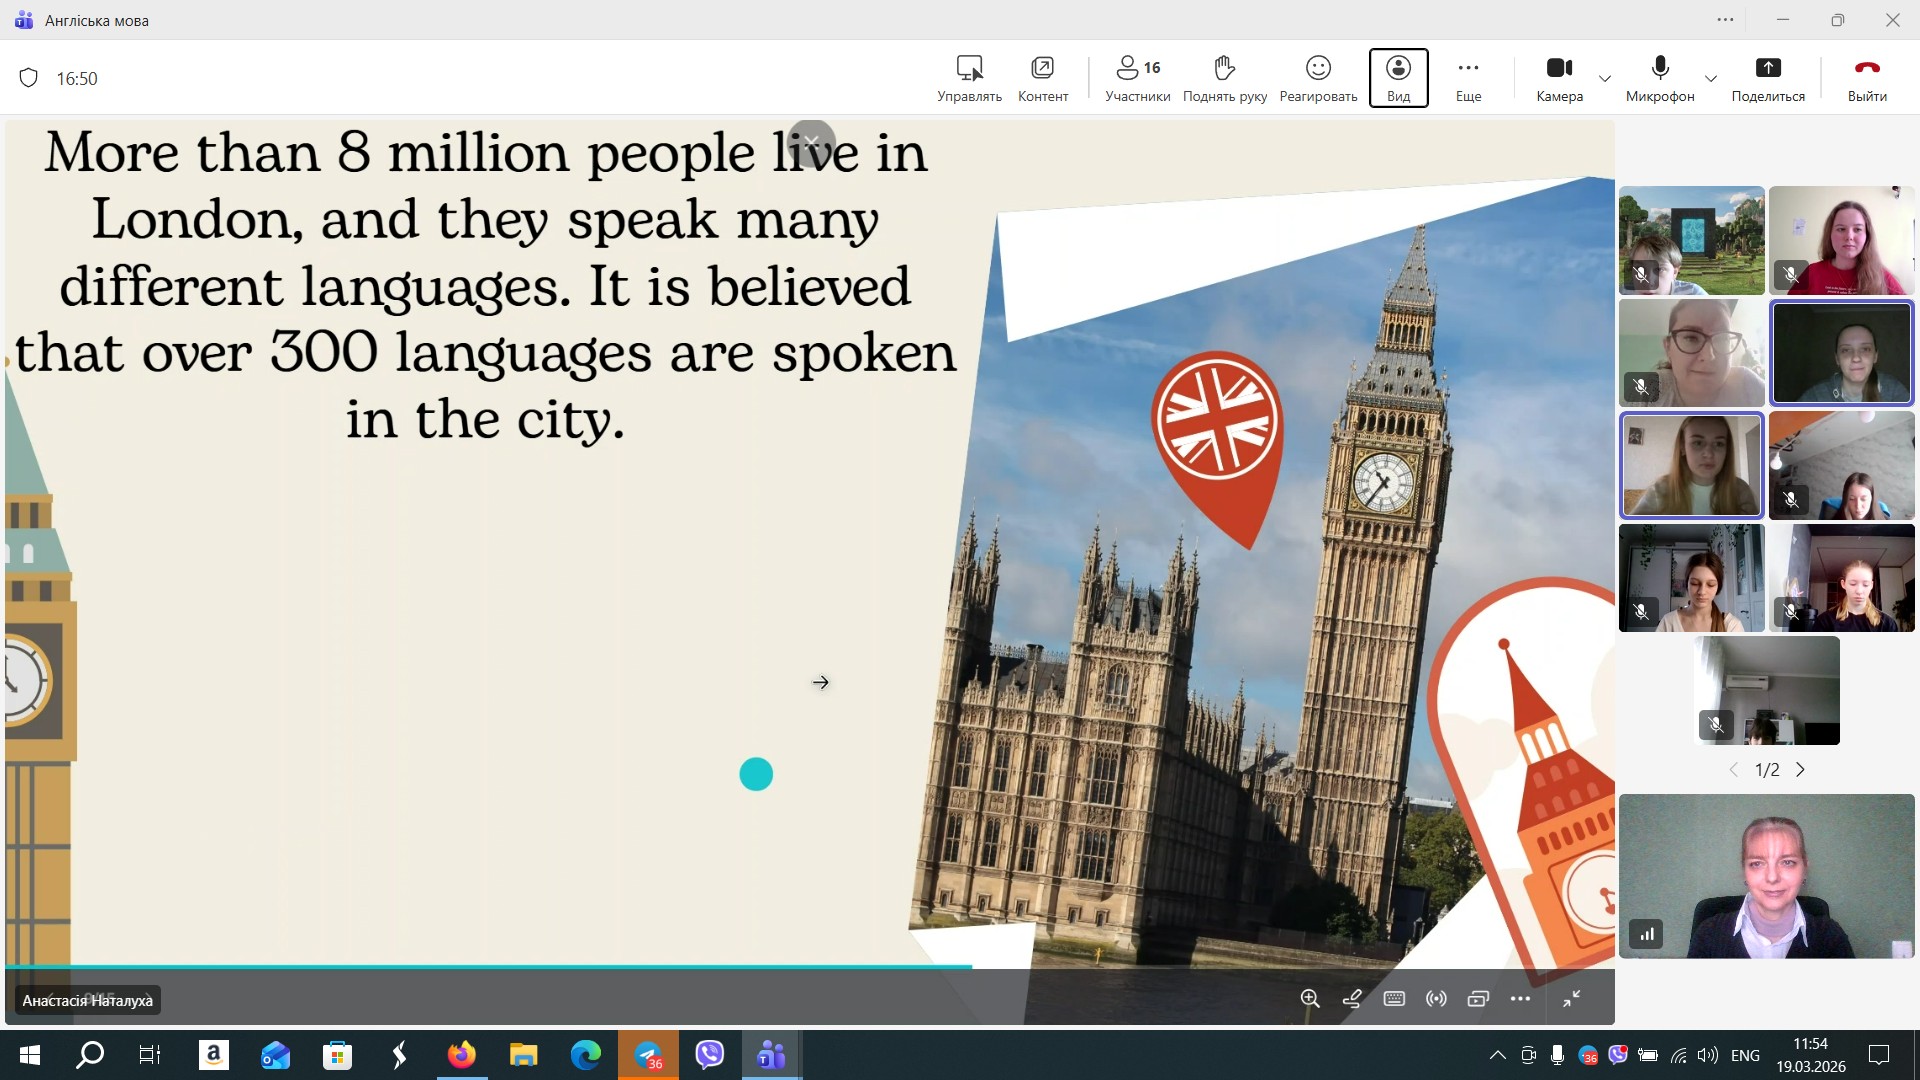Image resolution: width=1920 pixels, height=1080 pixels.
Task: Toggle the Камера camera on or off
Action: pos(1559,78)
